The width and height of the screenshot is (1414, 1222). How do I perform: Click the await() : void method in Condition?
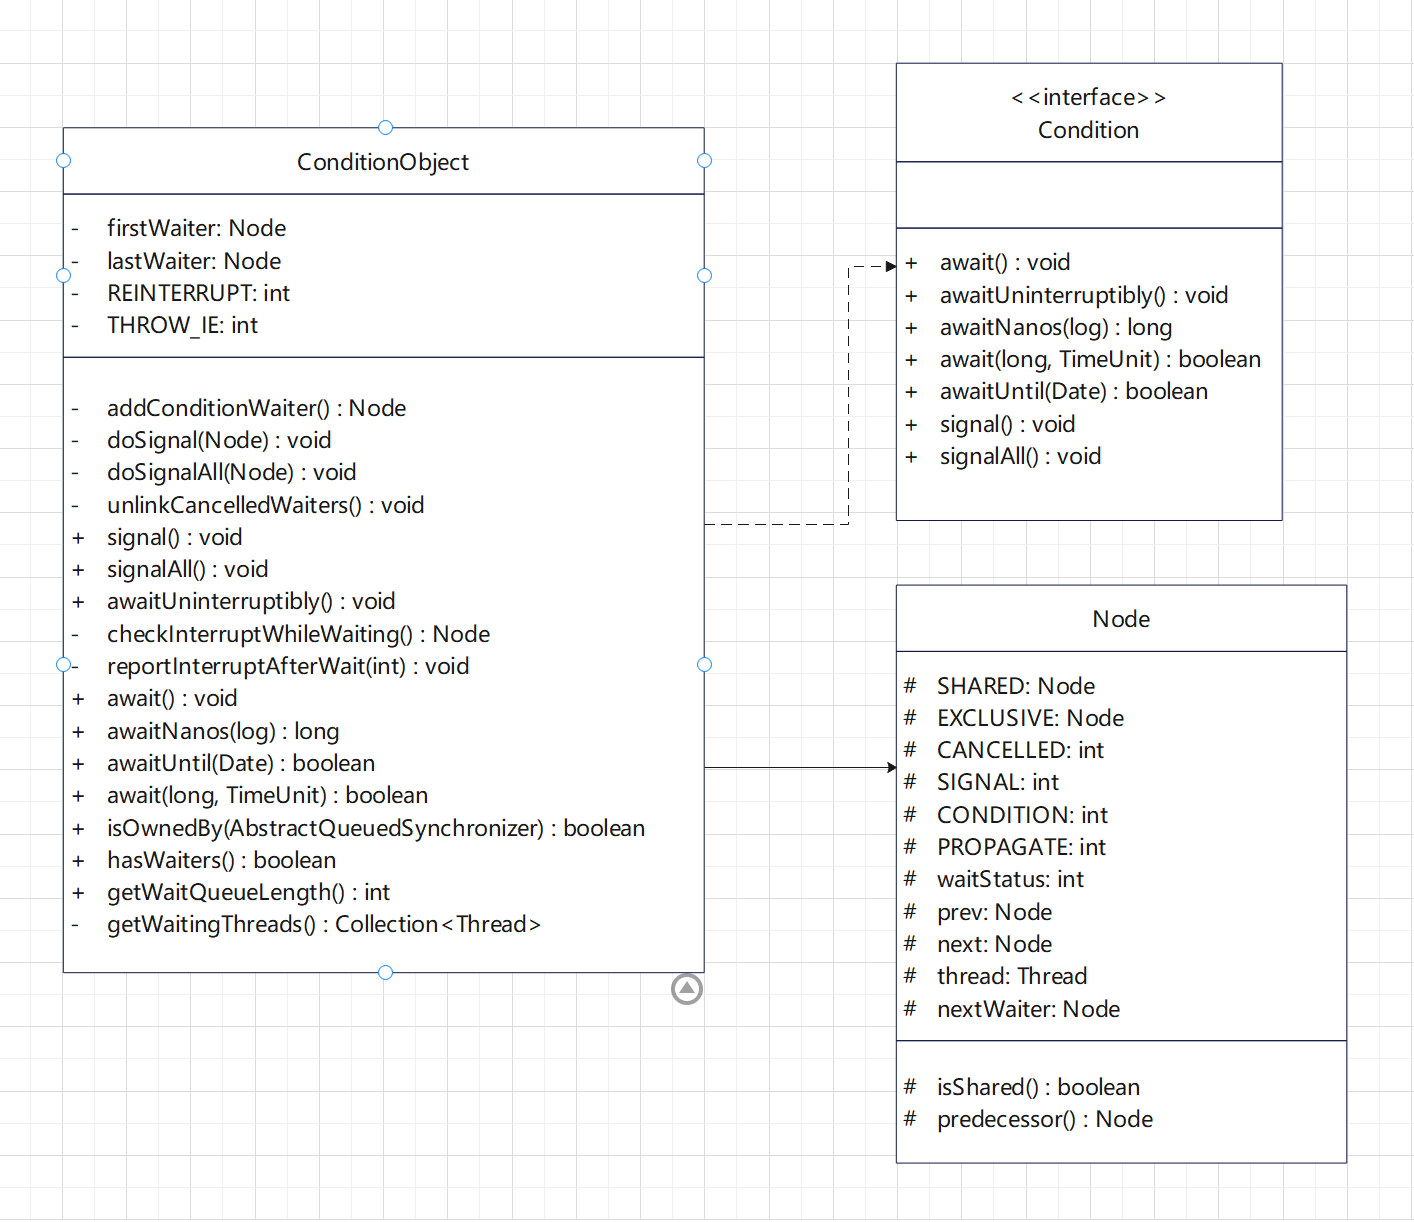[x=1004, y=262]
